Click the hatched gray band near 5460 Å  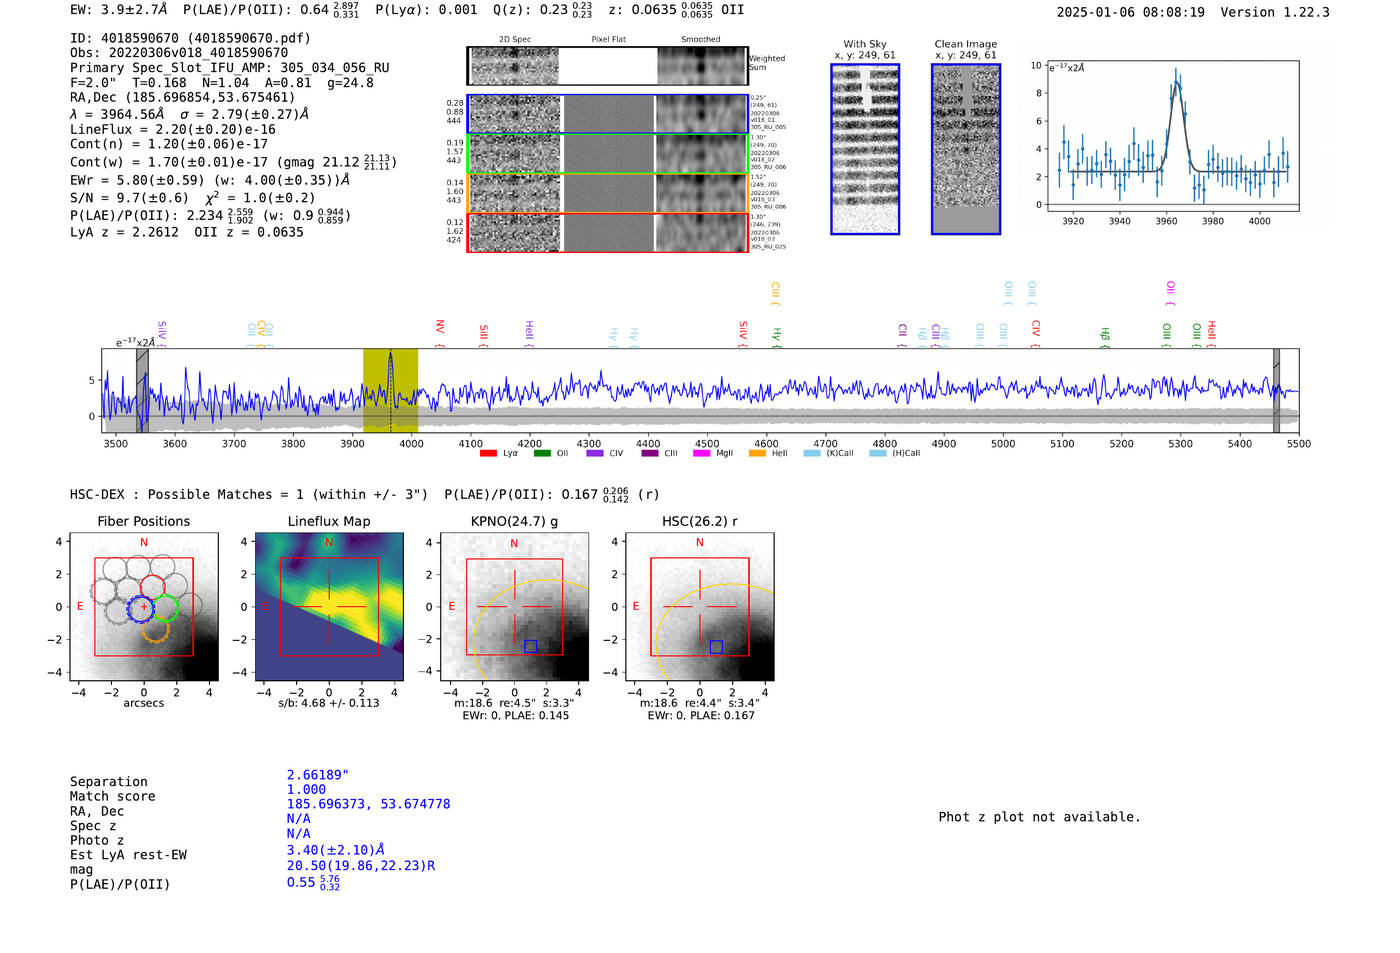coord(1276,390)
